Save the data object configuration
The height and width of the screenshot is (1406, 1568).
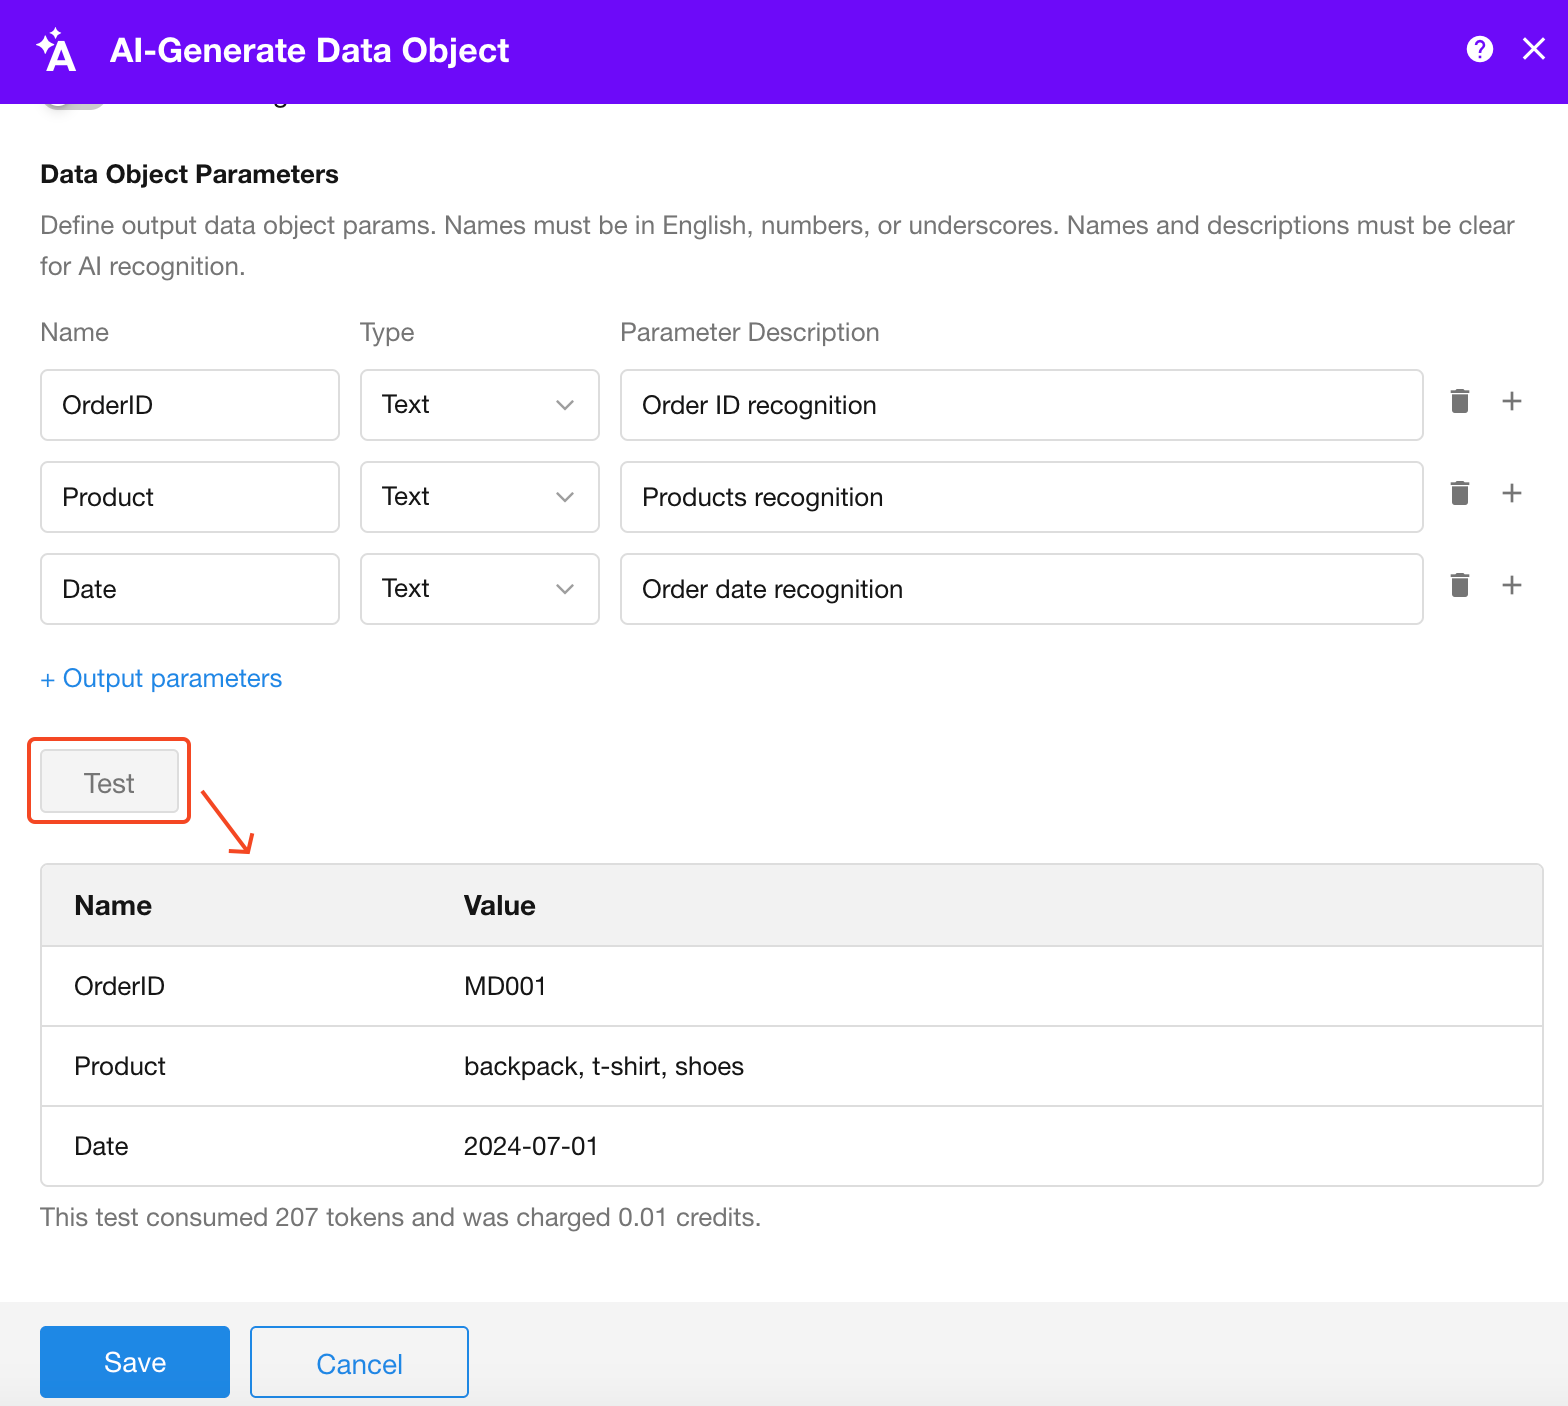click(135, 1362)
